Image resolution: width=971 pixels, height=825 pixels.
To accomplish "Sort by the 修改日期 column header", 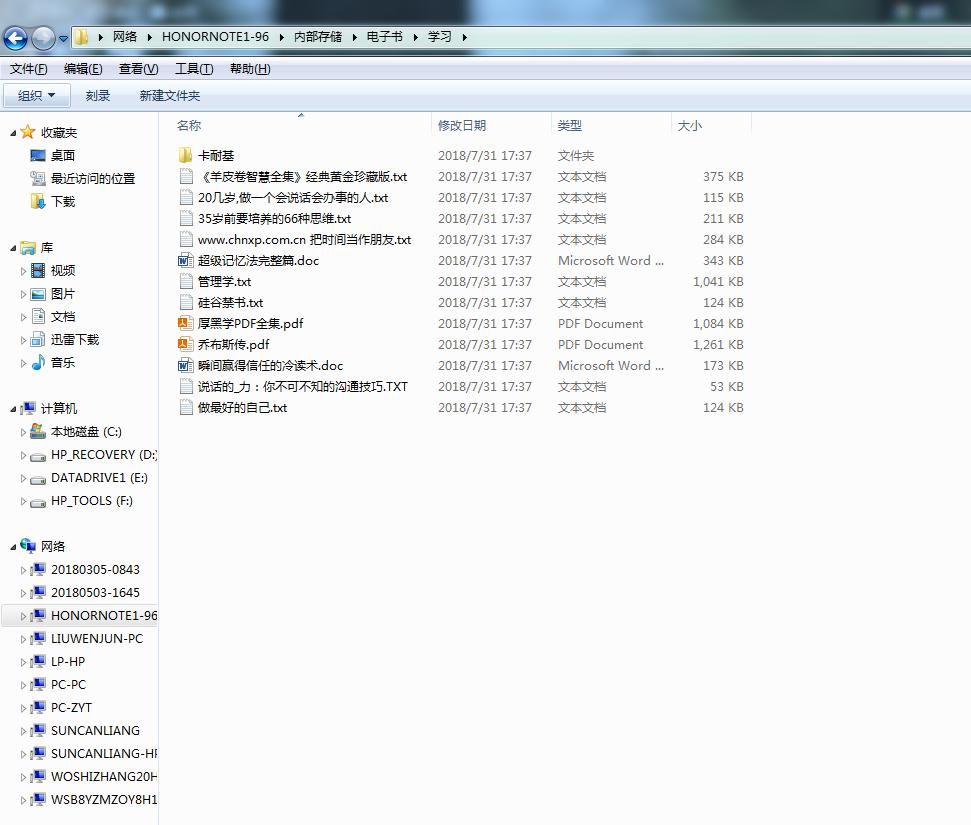I will (461, 126).
